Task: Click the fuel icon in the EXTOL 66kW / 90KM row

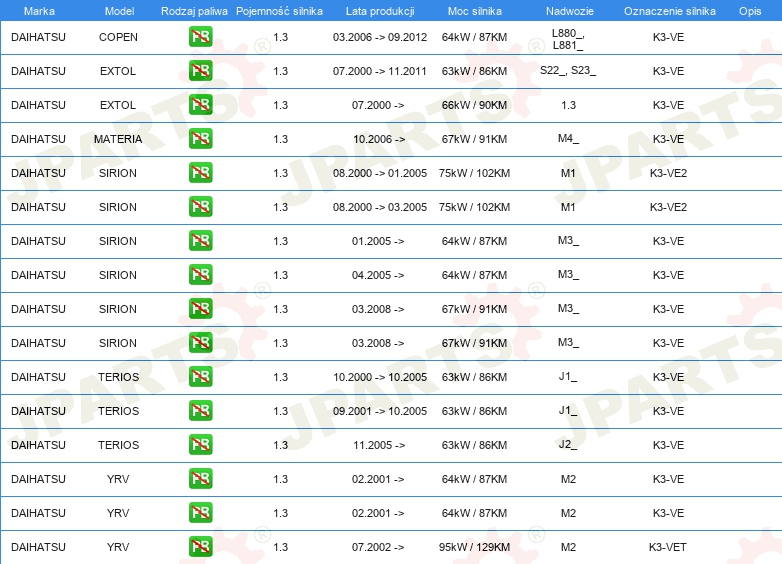Action: (x=200, y=105)
